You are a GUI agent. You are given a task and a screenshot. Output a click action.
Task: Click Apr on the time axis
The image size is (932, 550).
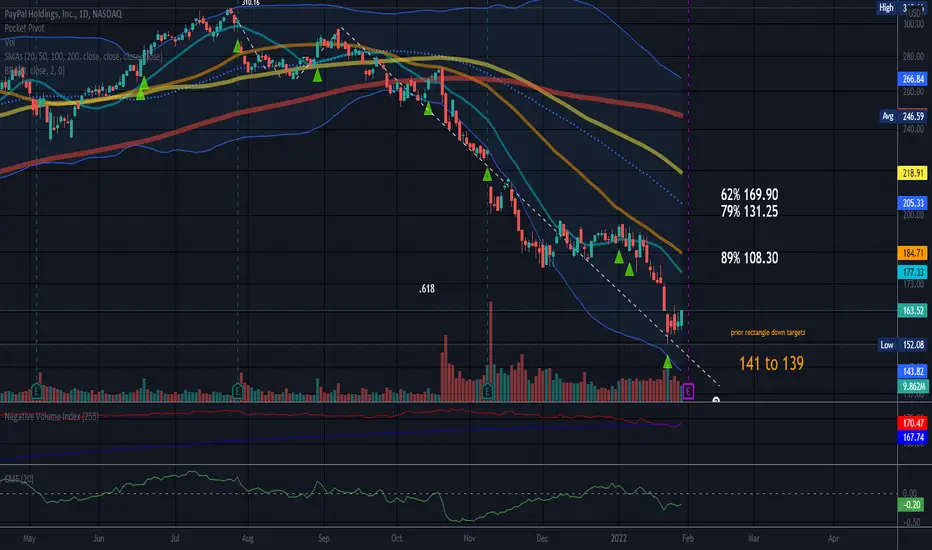click(x=833, y=538)
